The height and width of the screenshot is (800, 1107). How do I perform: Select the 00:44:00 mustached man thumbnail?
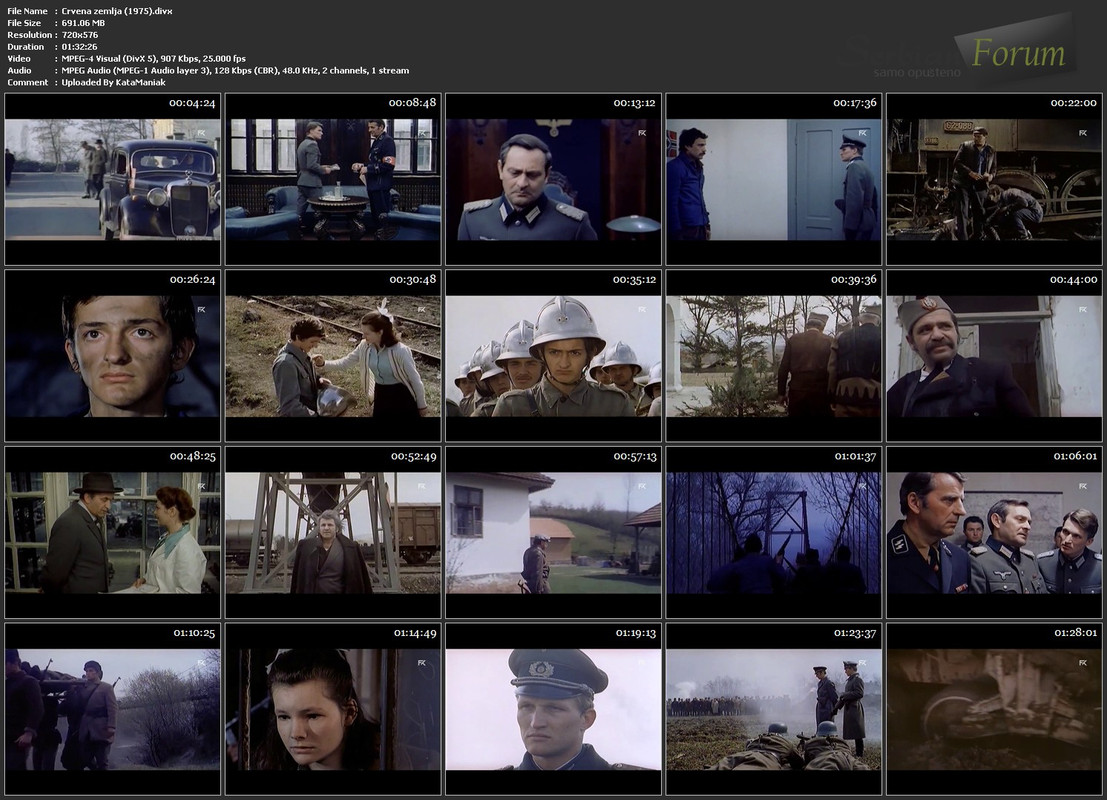coord(994,355)
